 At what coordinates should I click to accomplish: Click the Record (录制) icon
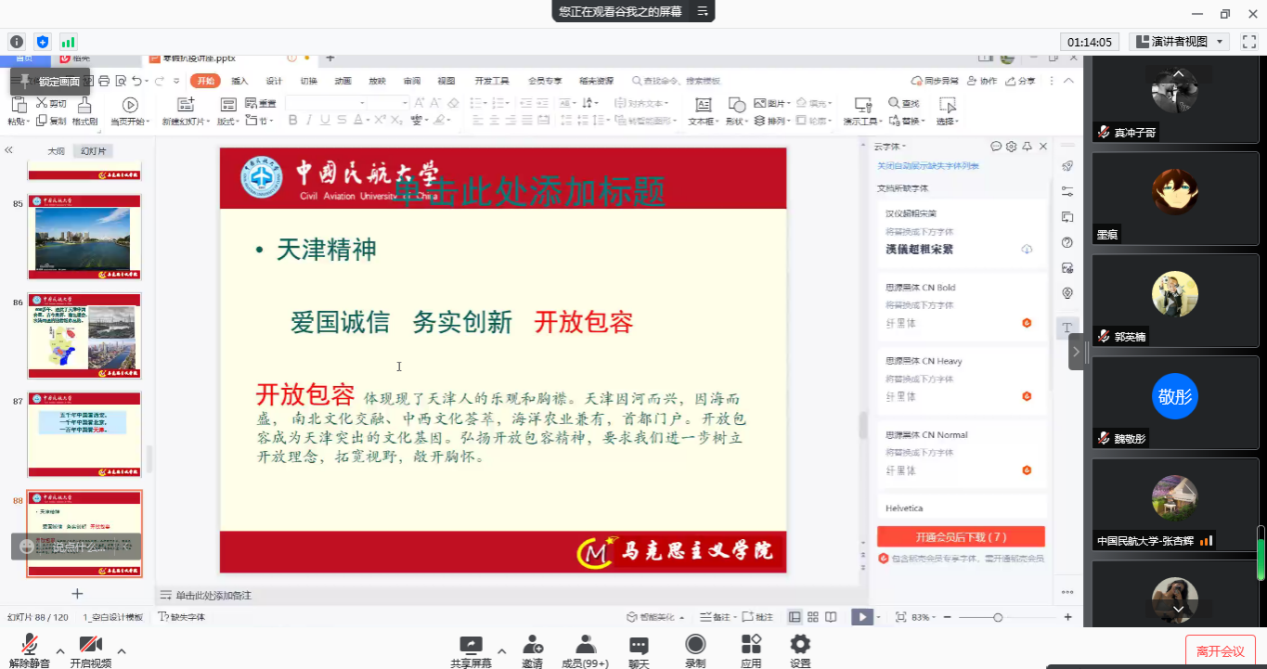(x=695, y=644)
